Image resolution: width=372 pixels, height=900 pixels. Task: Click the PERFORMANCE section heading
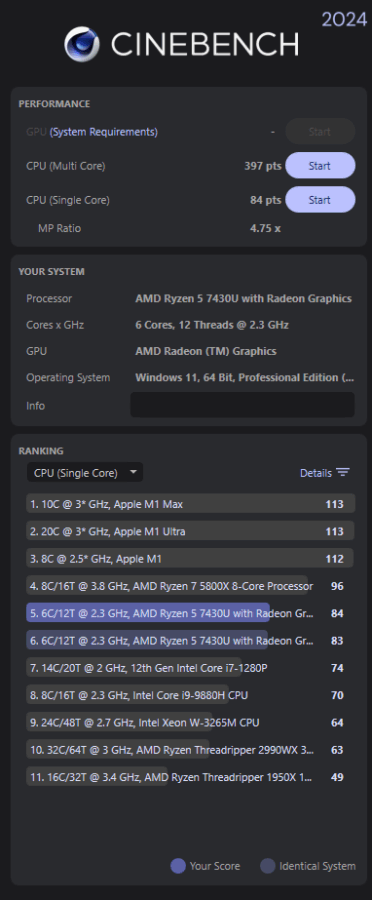pos(54,104)
